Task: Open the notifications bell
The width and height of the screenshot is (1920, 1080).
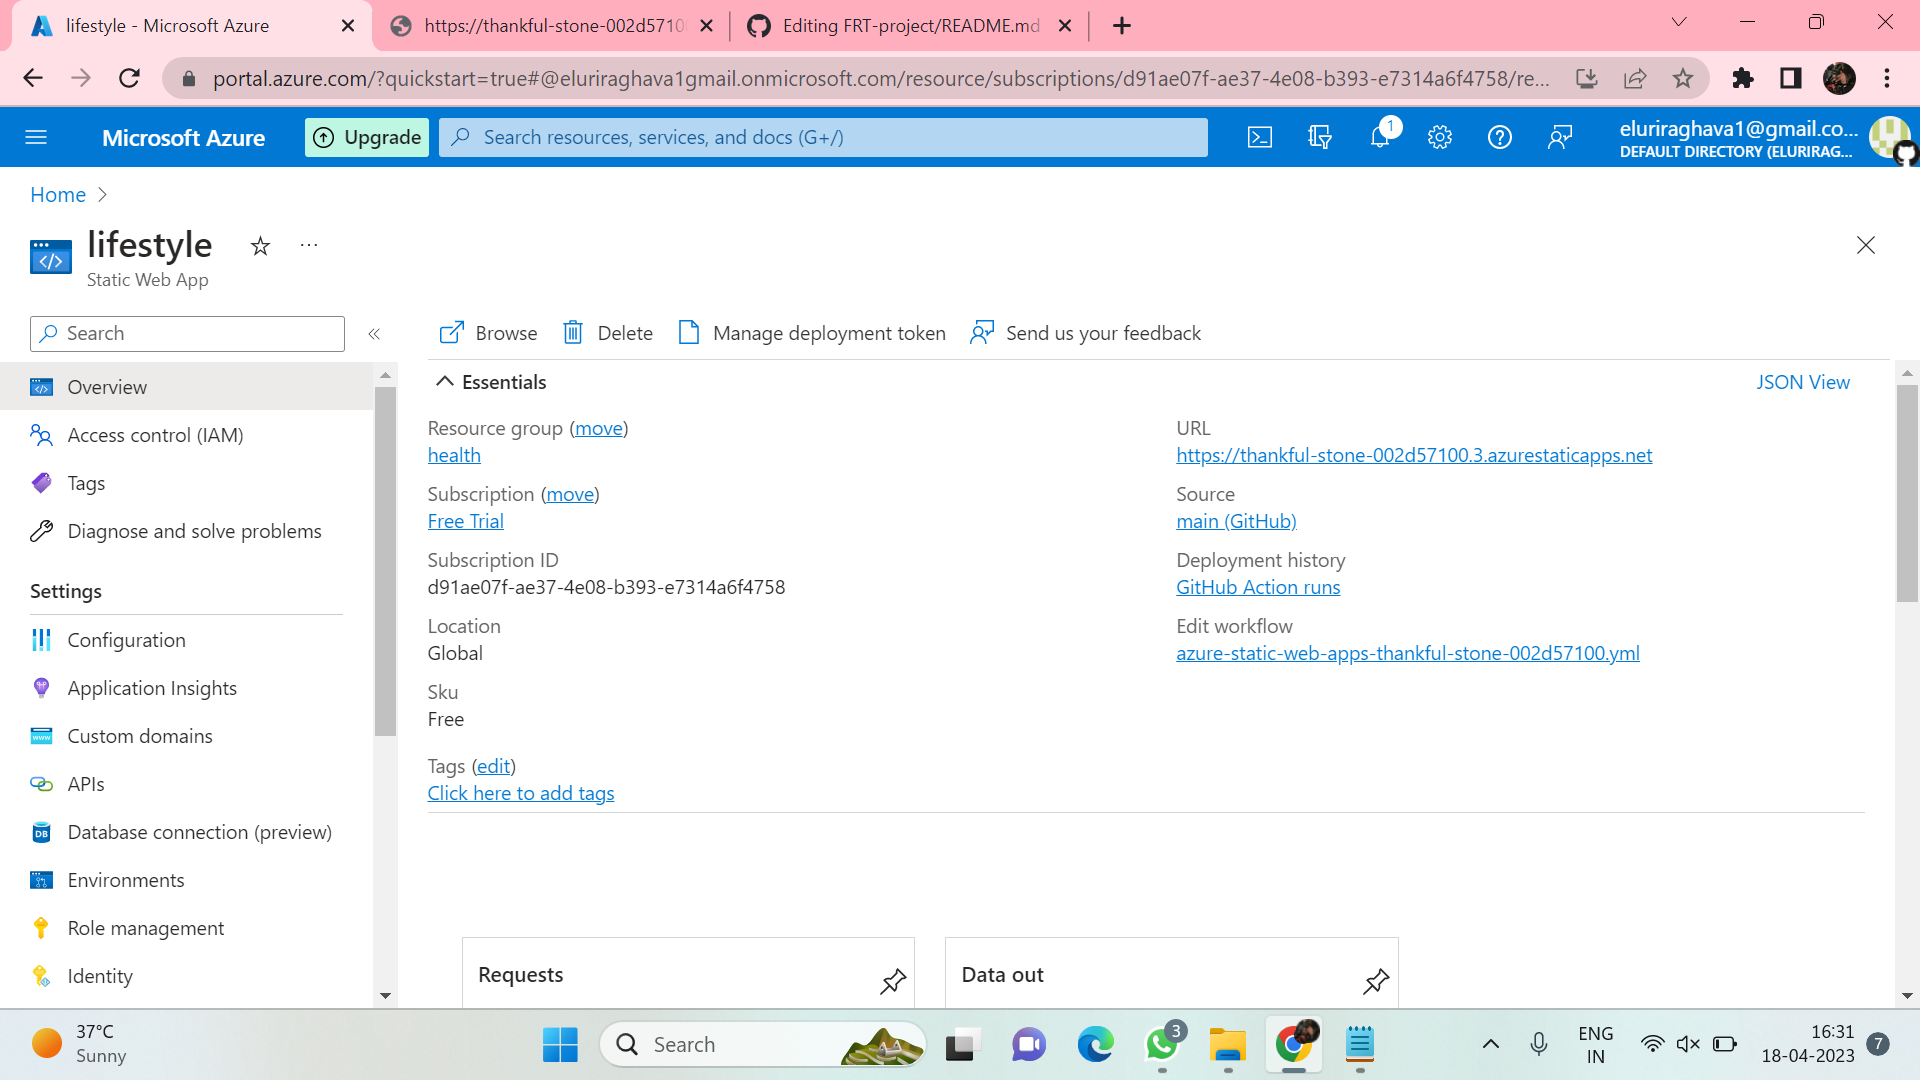Action: point(1380,137)
